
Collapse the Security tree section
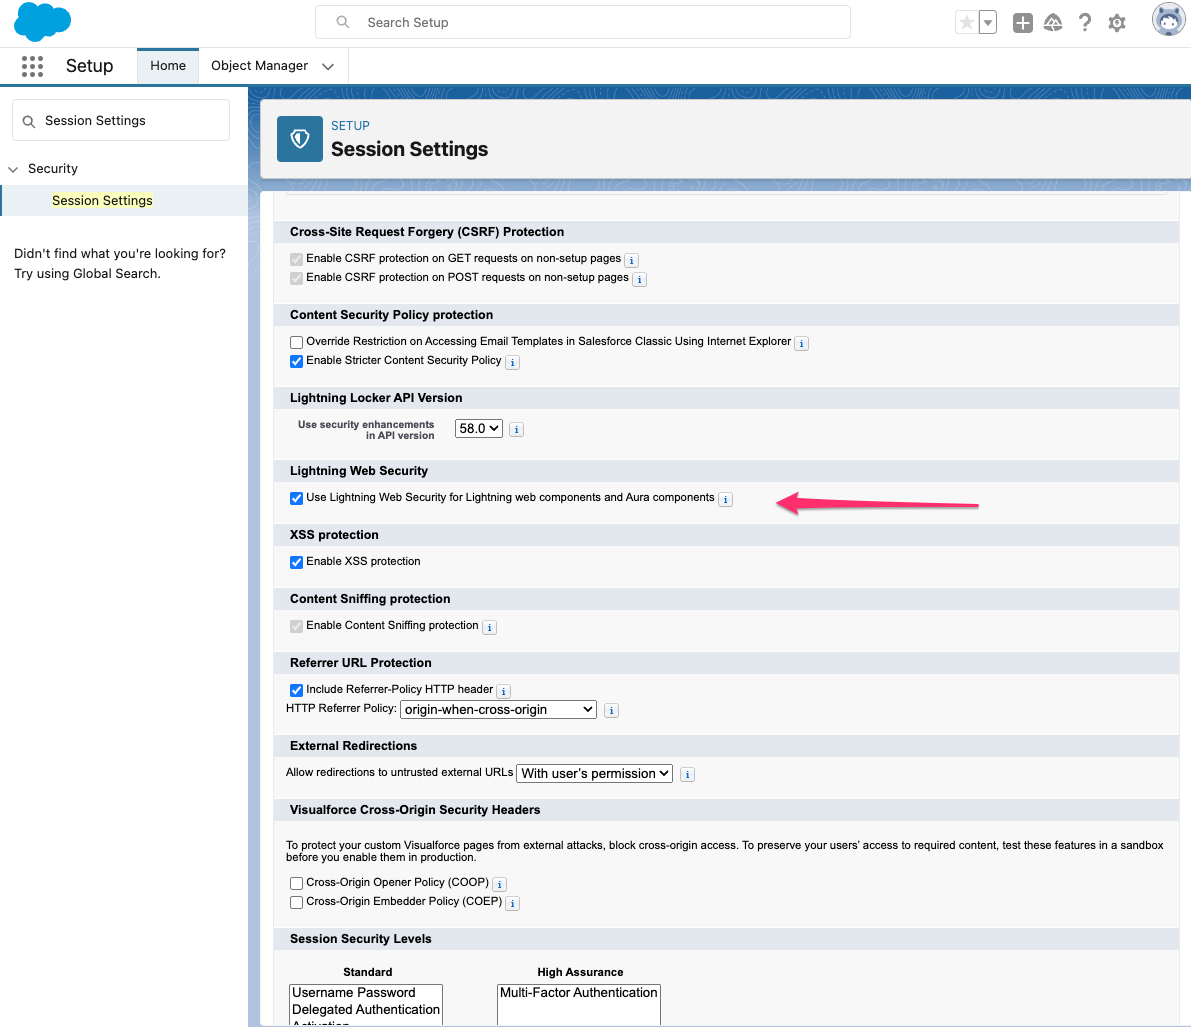pos(13,169)
